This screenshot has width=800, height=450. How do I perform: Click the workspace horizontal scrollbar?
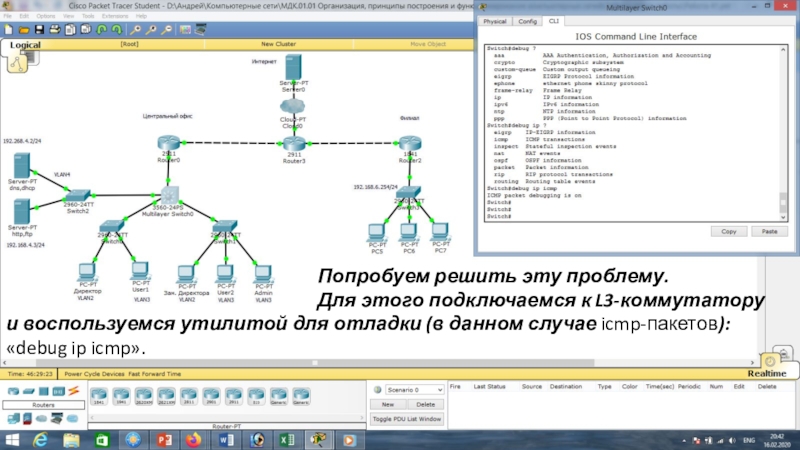315,363
